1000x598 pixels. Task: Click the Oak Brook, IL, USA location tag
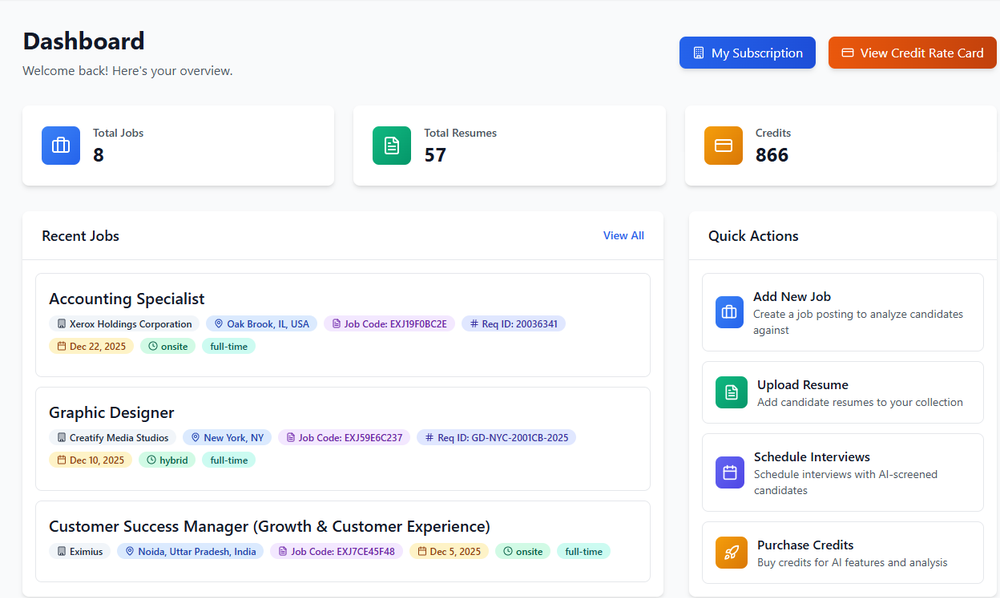coord(261,324)
